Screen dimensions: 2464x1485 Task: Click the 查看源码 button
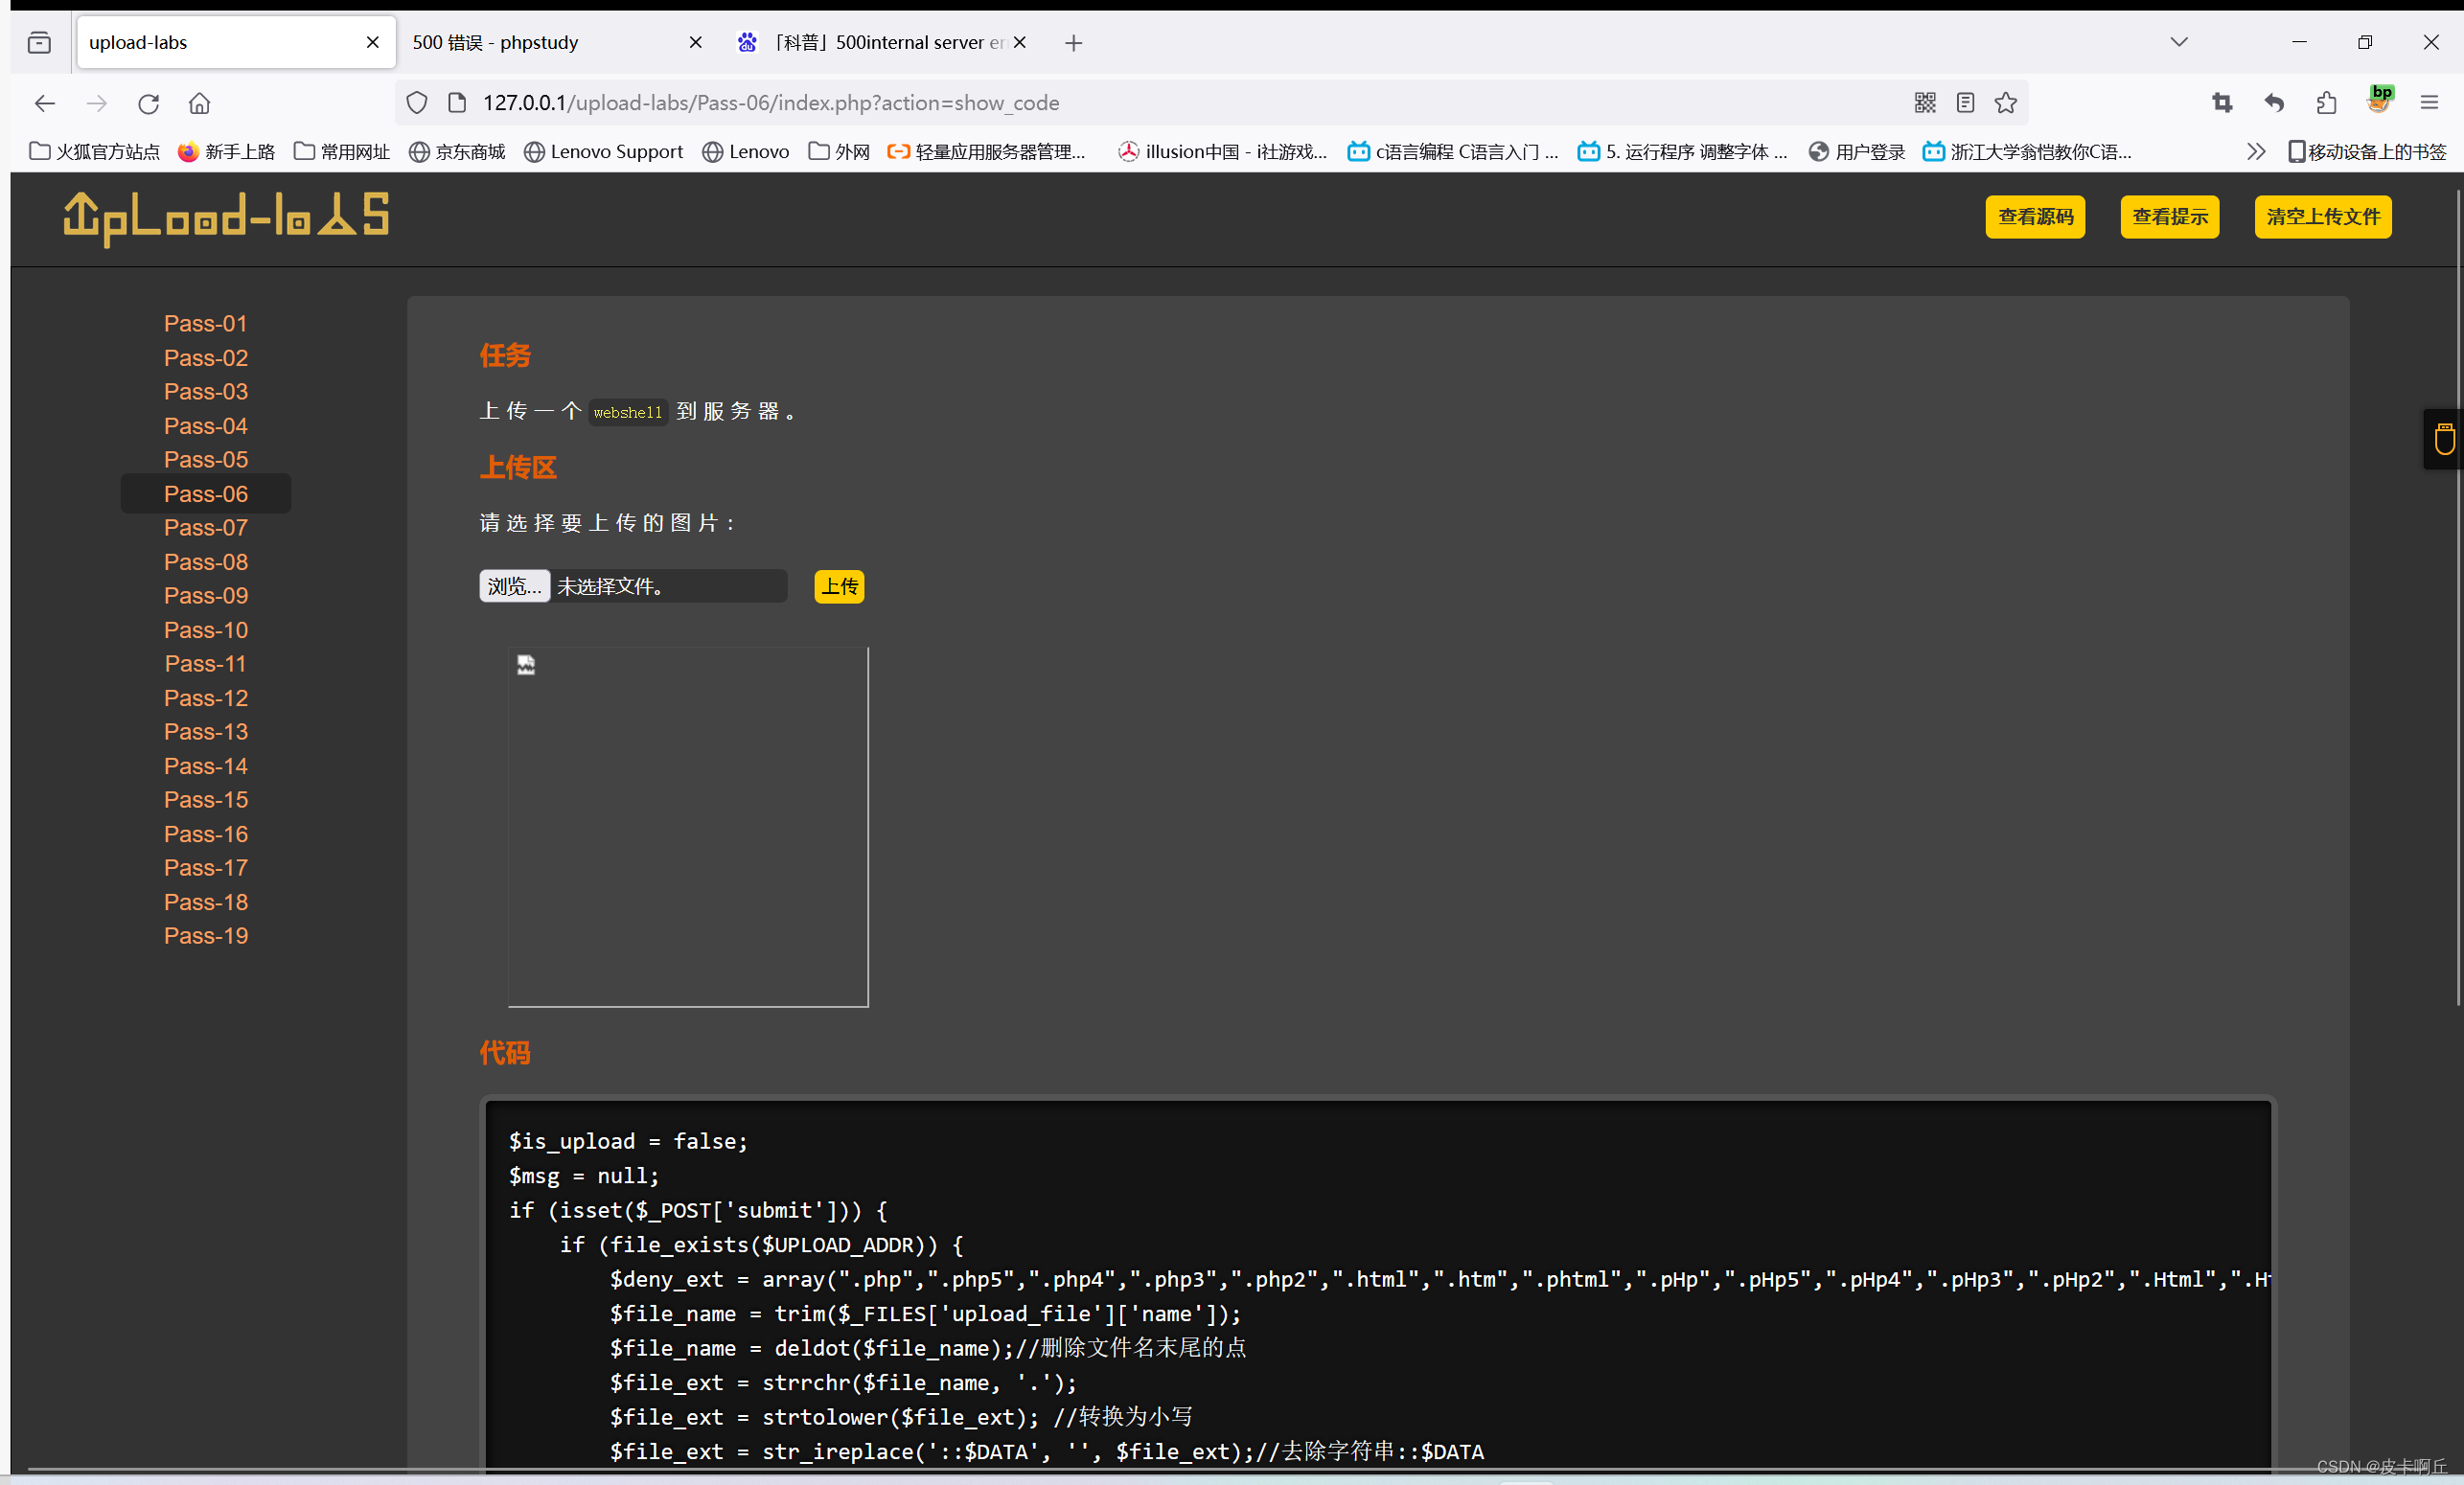(2035, 217)
